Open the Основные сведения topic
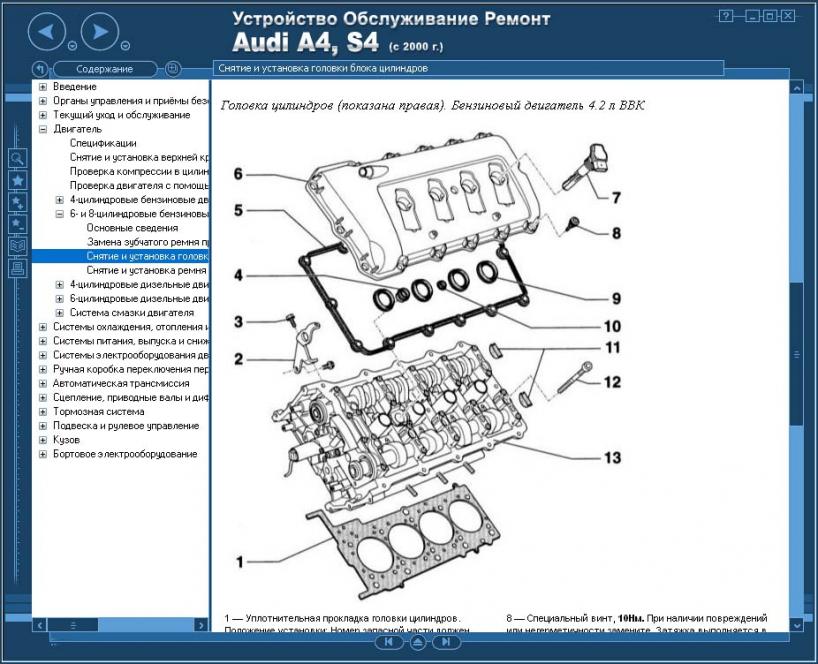Image resolution: width=818 pixels, height=664 pixels. coord(132,228)
